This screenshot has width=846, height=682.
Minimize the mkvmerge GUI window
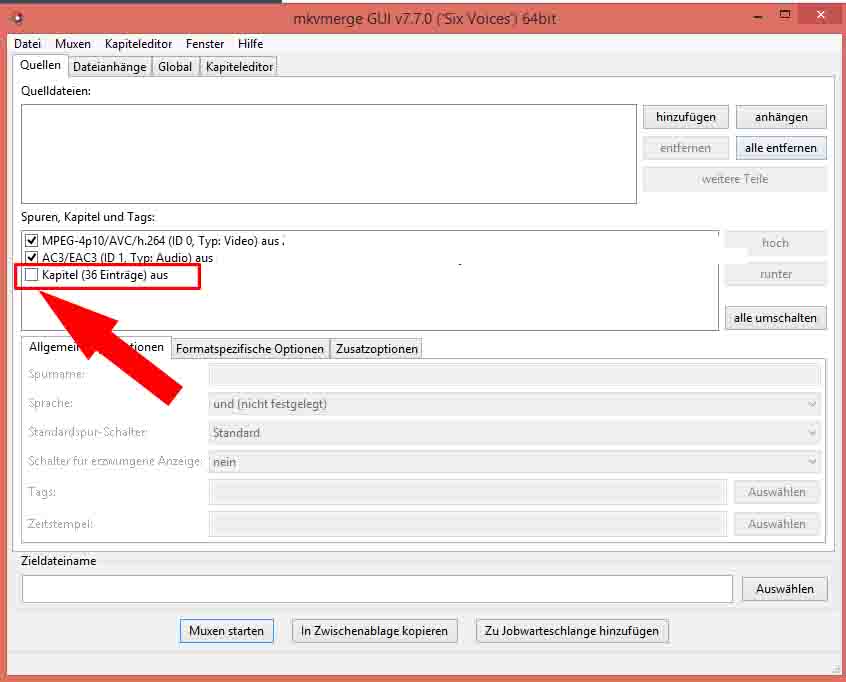pos(758,16)
